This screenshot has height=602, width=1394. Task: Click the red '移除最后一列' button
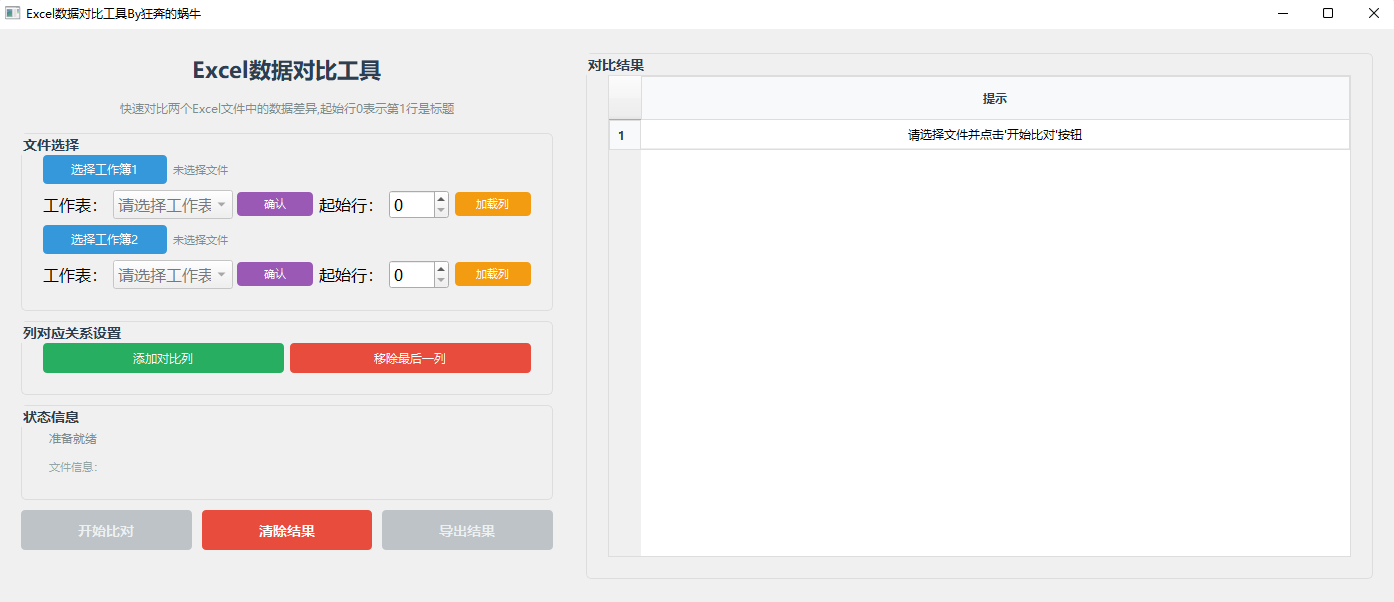click(410, 357)
